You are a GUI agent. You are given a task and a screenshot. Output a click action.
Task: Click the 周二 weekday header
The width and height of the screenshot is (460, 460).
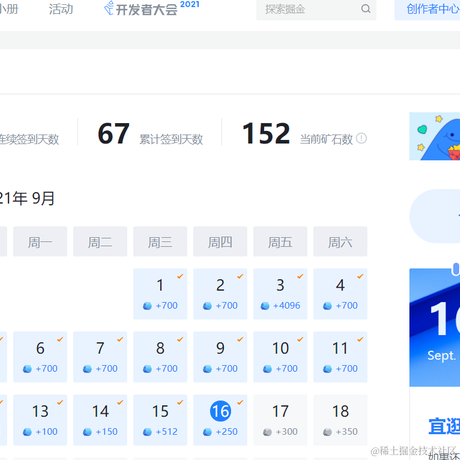[x=100, y=242]
